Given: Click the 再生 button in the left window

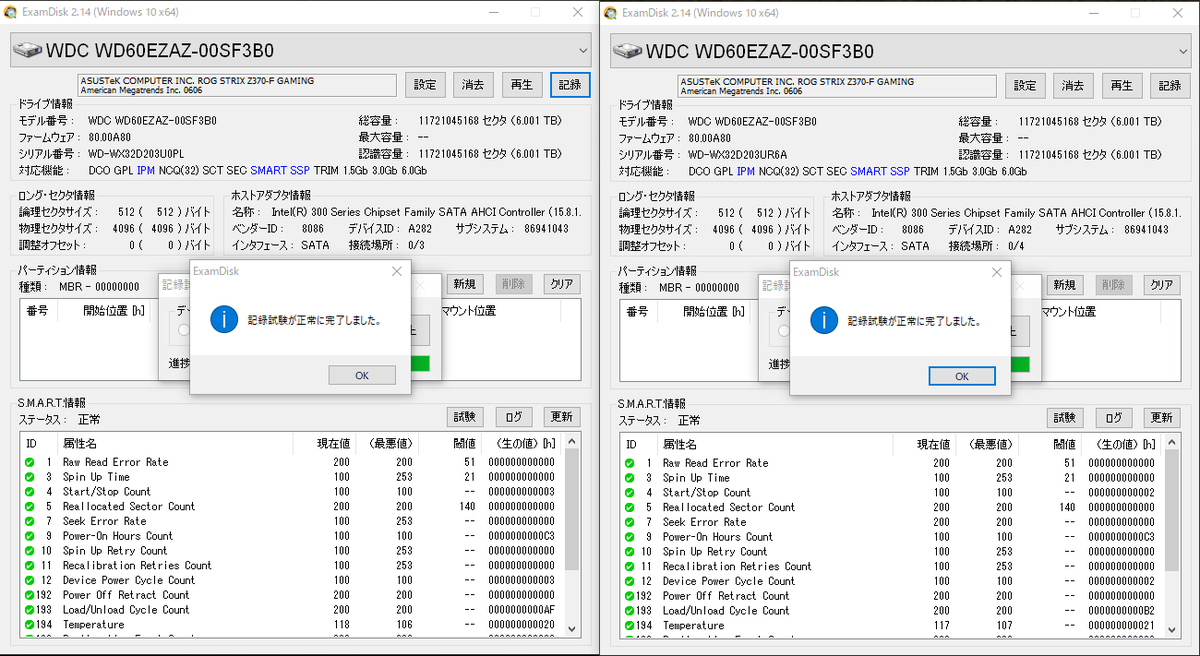Looking at the screenshot, I should (522, 86).
